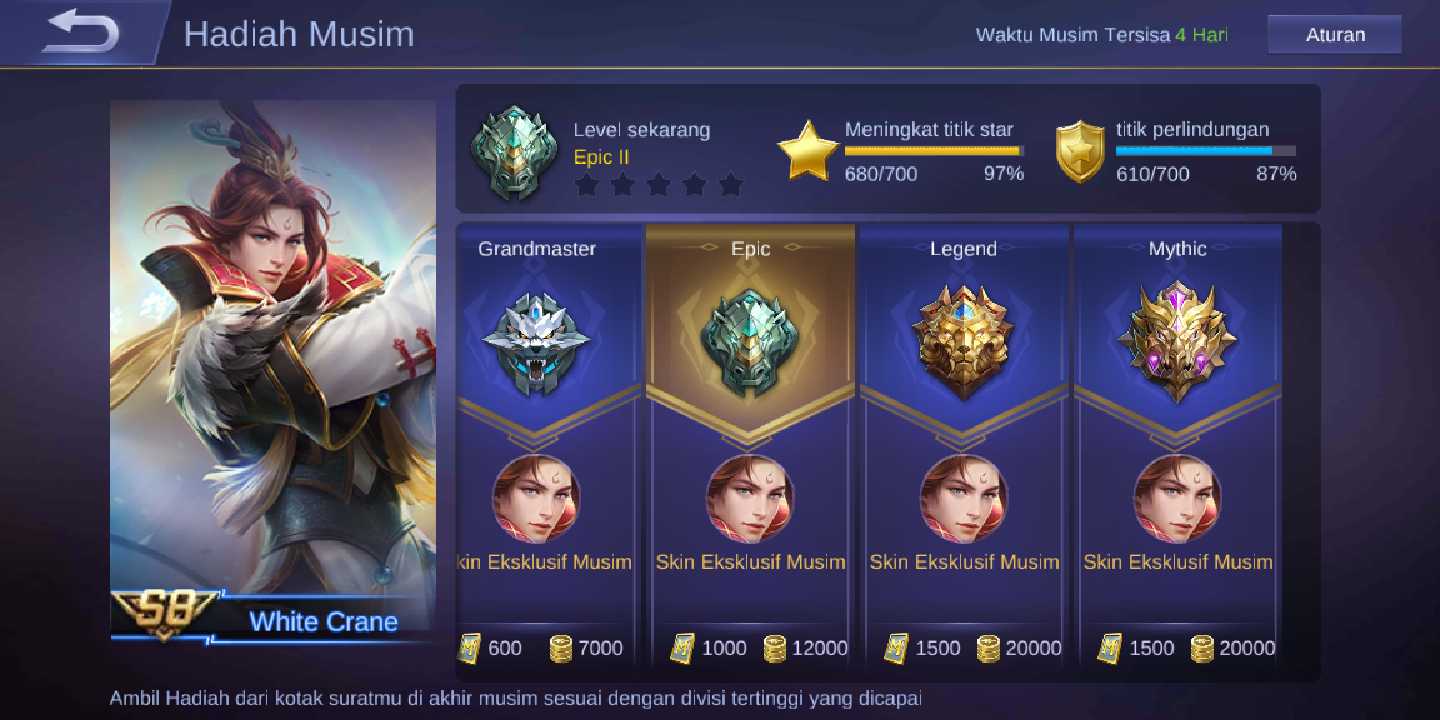Open the Aturan rules button
1440x720 pixels.
1335,35
